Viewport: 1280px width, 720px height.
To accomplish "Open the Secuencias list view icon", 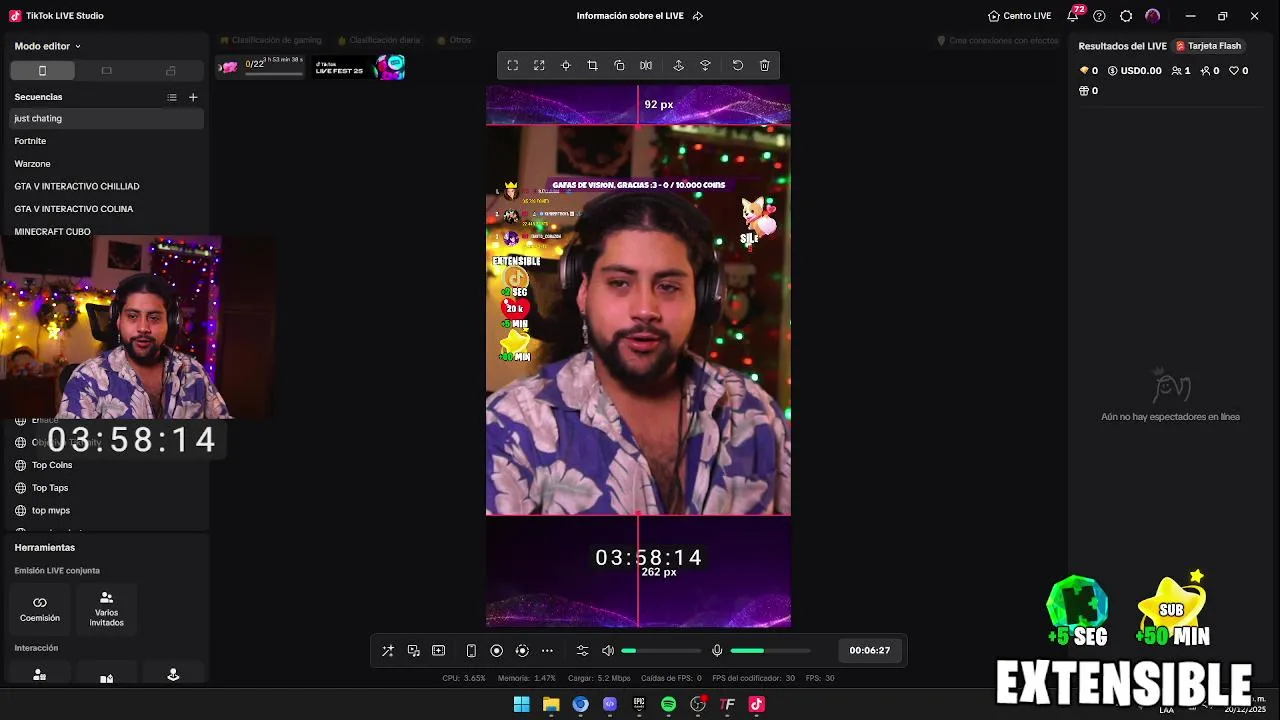I will 172,97.
